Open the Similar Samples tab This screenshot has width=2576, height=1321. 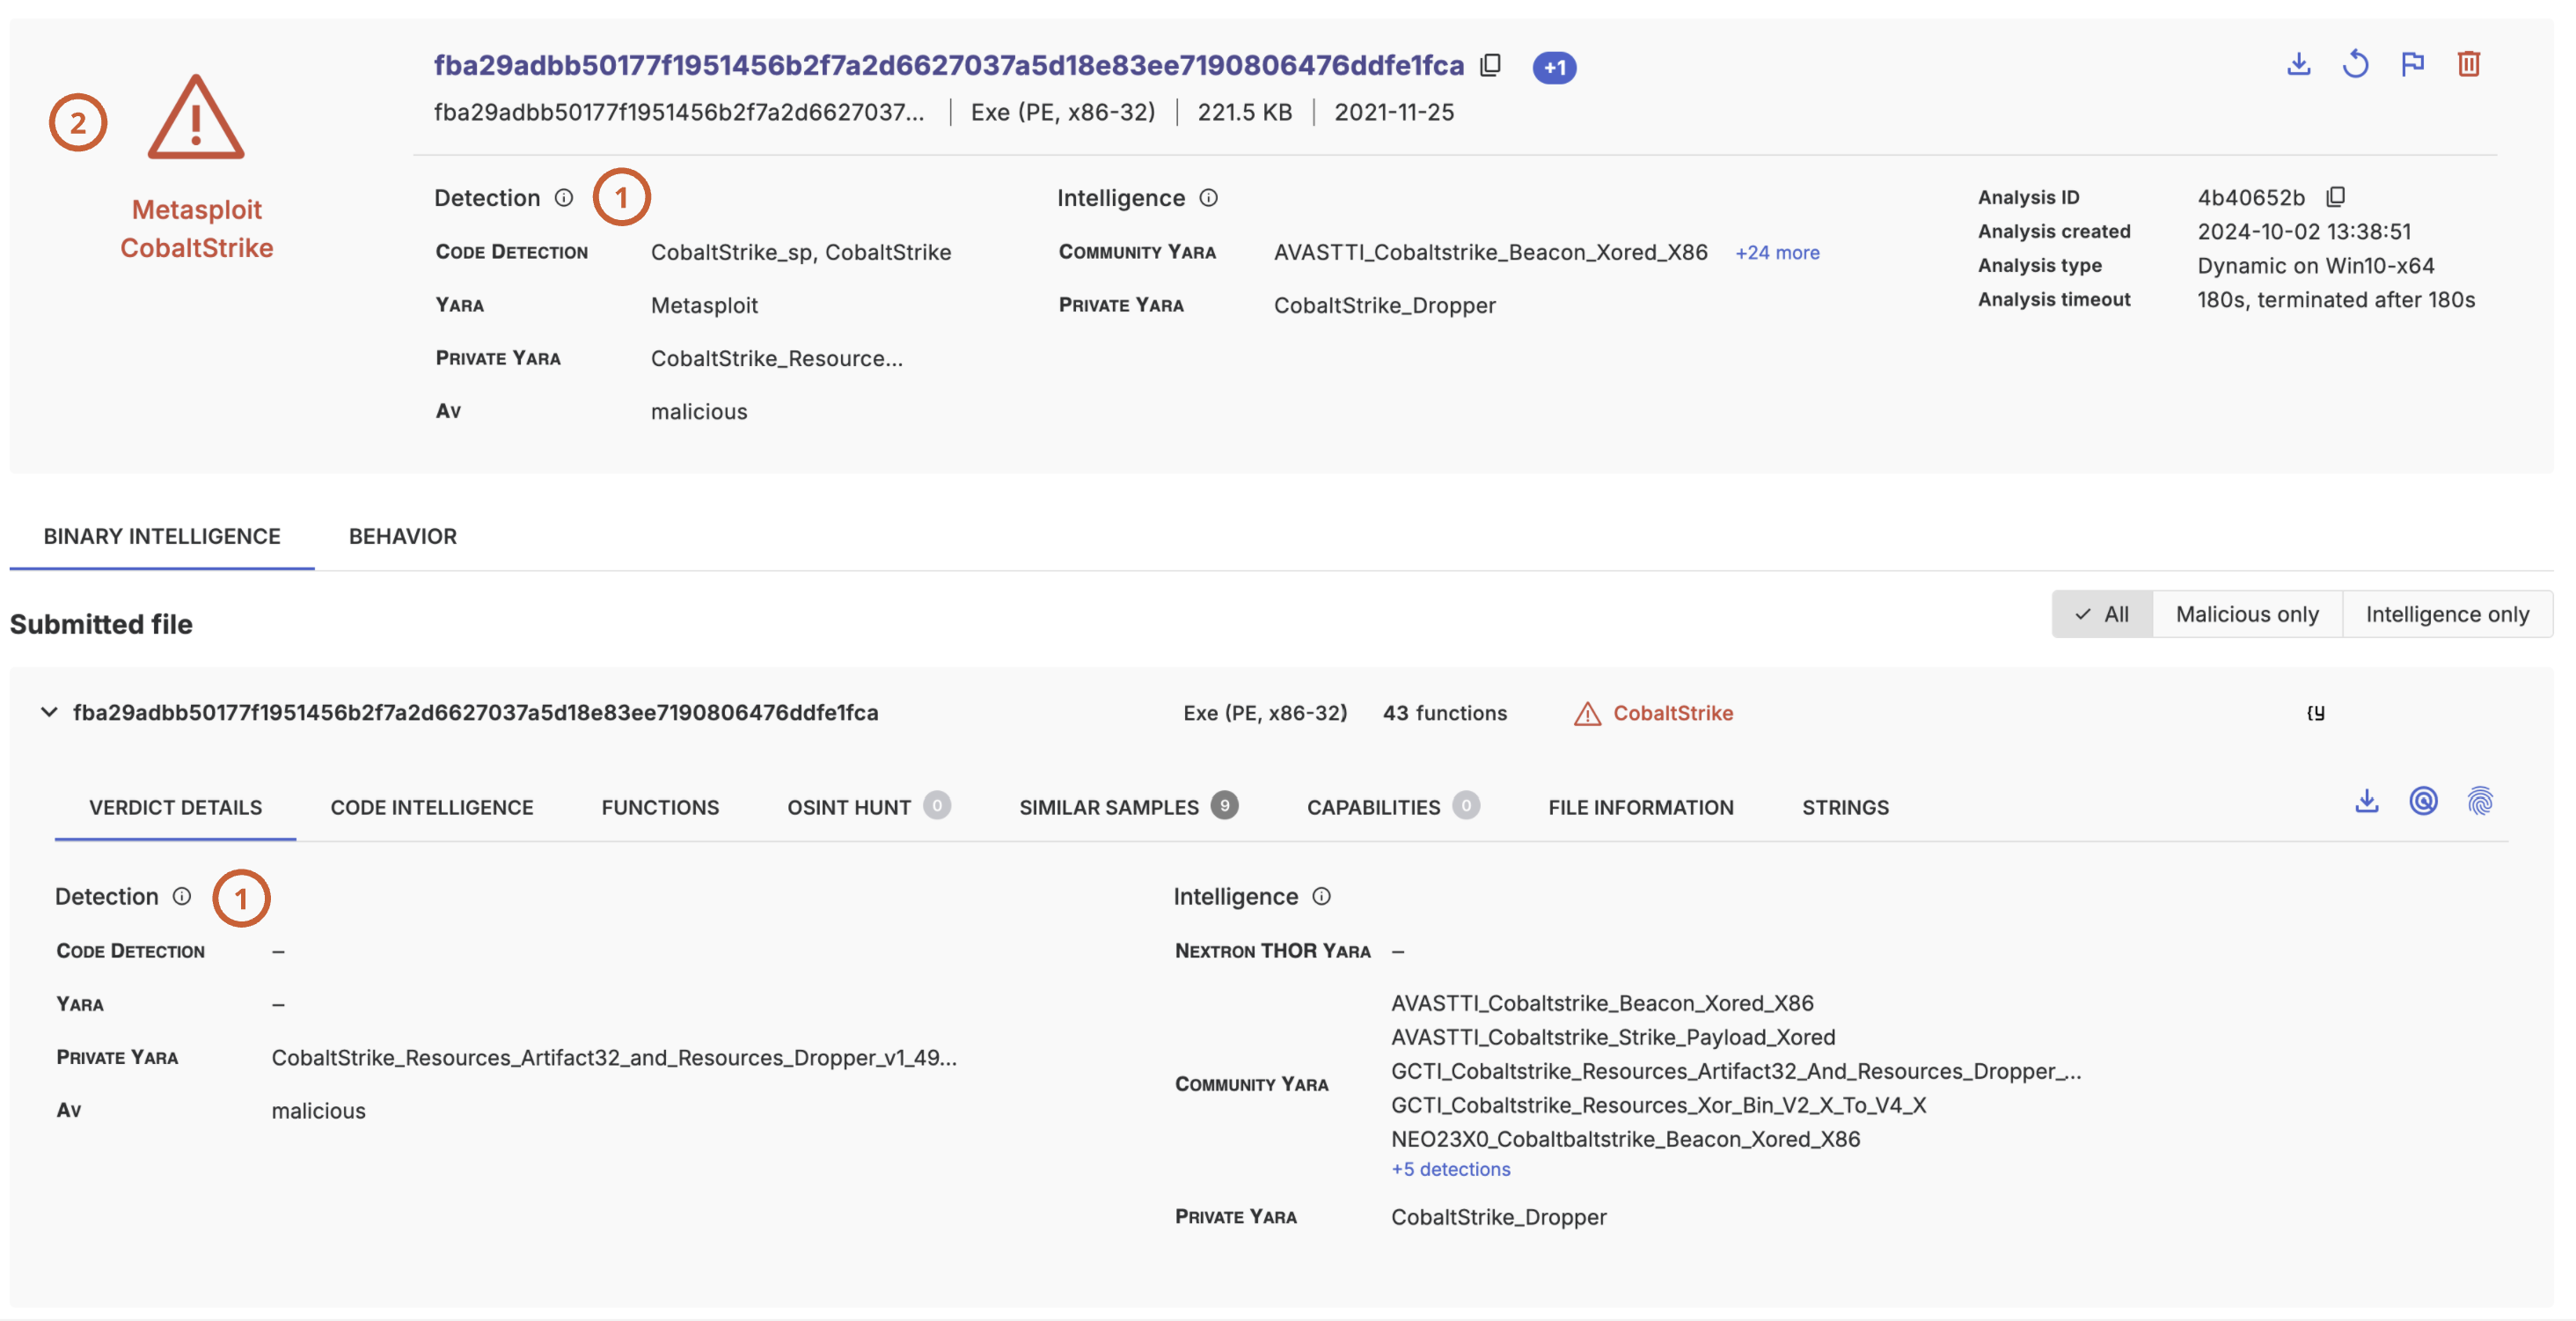(1108, 807)
